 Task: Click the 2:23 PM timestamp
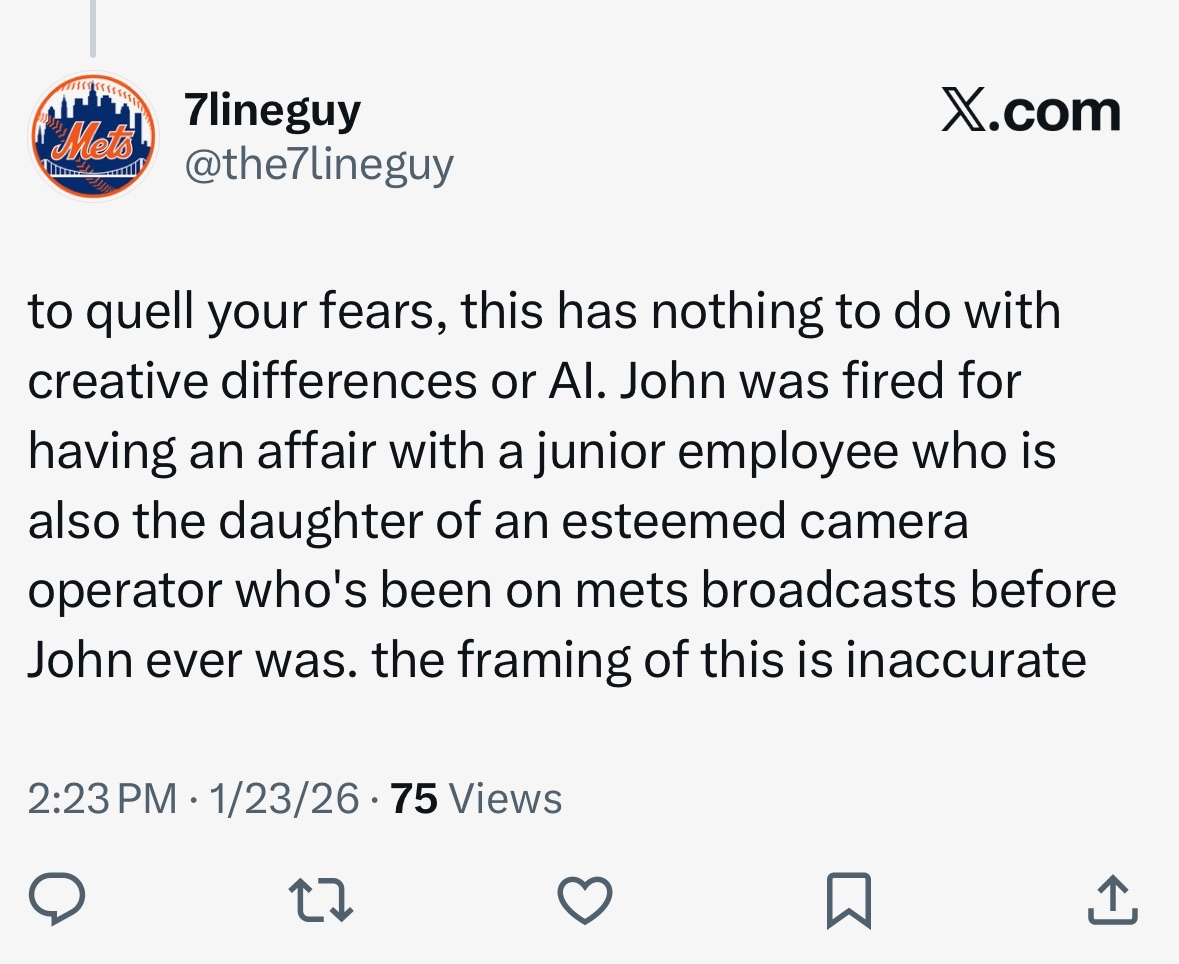click(x=101, y=798)
